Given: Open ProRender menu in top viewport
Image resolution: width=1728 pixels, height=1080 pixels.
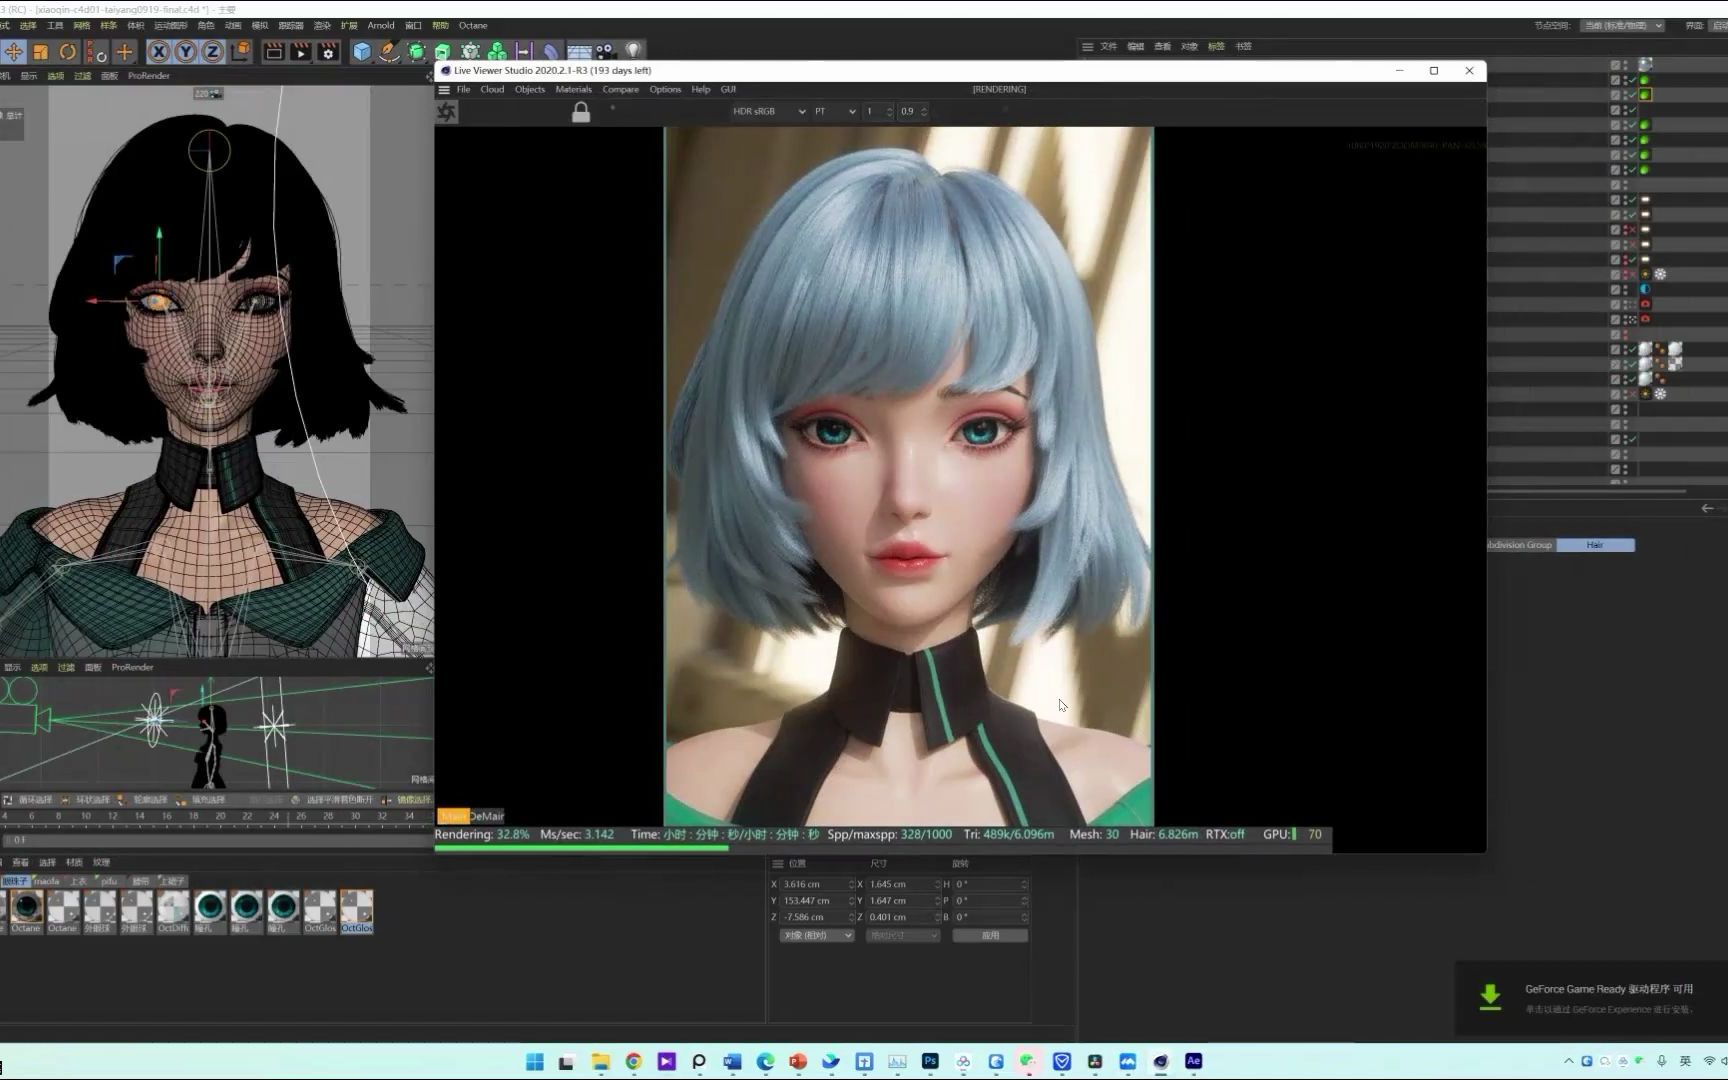Looking at the screenshot, I should (x=149, y=76).
